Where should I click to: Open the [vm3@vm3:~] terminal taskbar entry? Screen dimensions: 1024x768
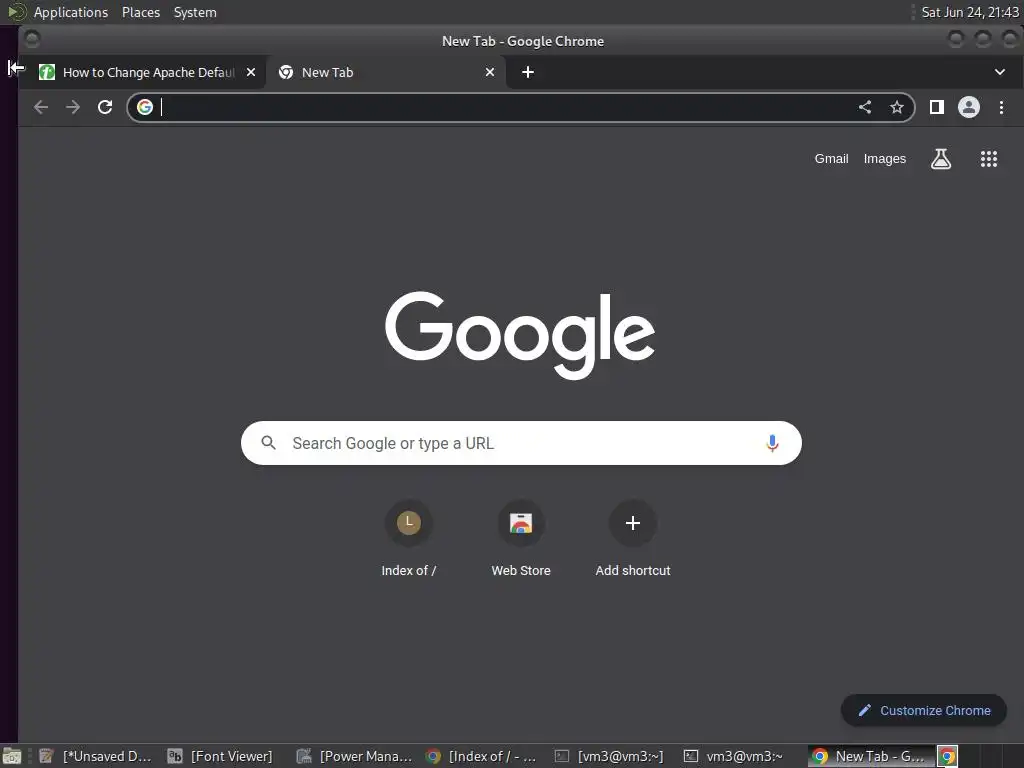point(610,756)
